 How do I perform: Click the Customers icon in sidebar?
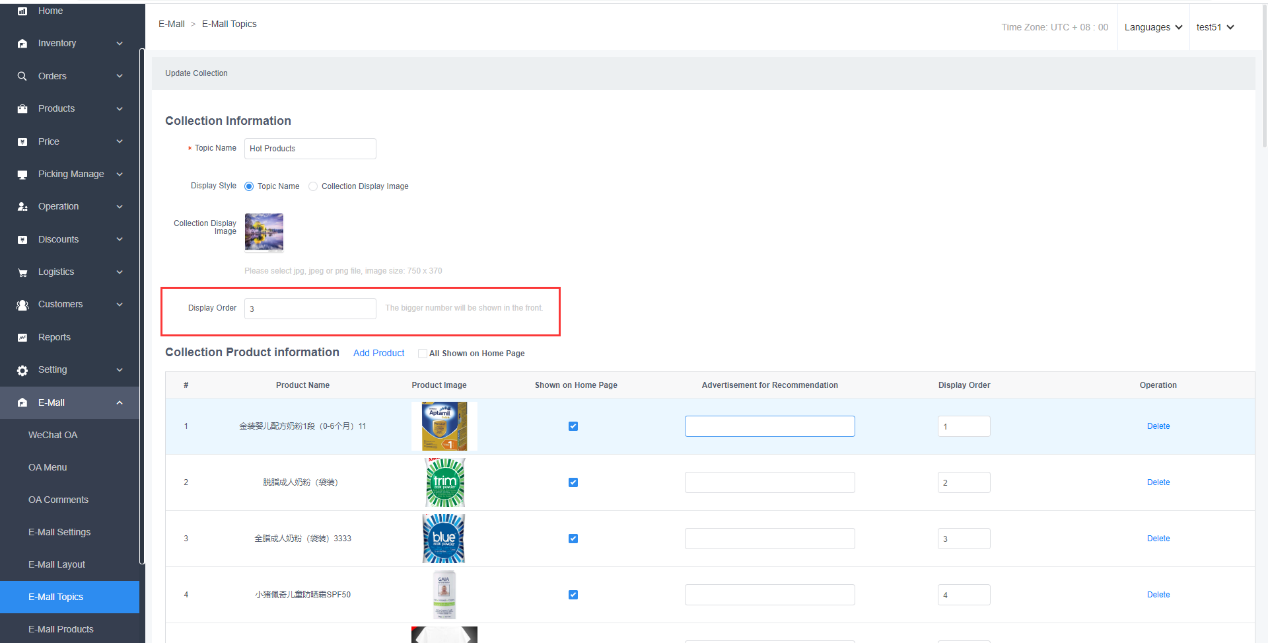[22, 305]
